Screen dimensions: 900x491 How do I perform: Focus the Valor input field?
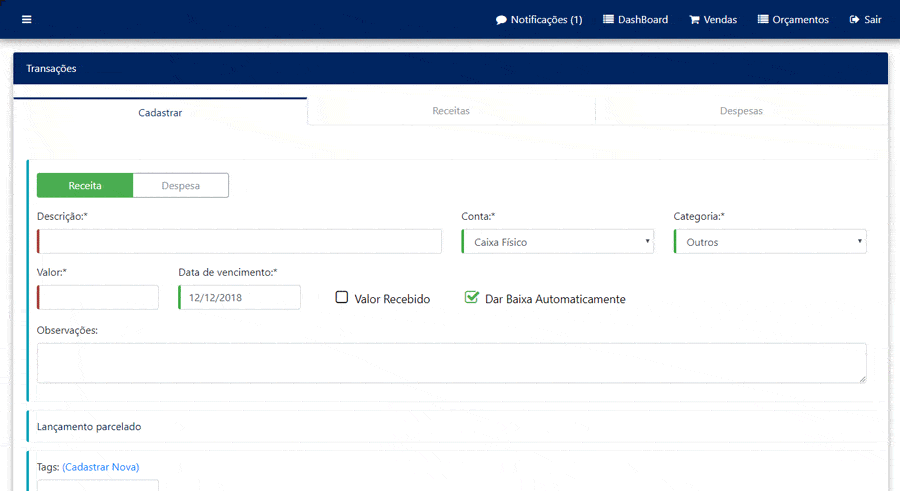tap(98, 298)
